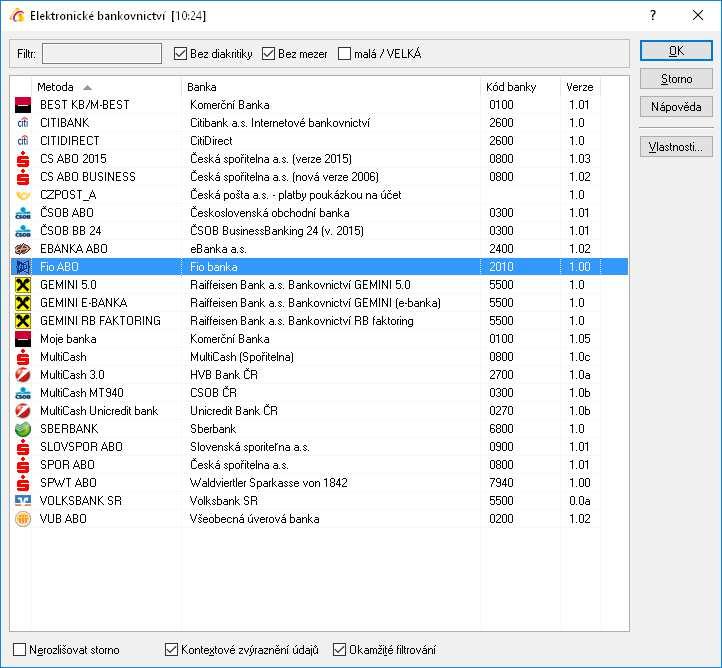Viewport: 722px width, 668px height.
Task: Click HVB Bank ČR text
Action: coord(224,375)
